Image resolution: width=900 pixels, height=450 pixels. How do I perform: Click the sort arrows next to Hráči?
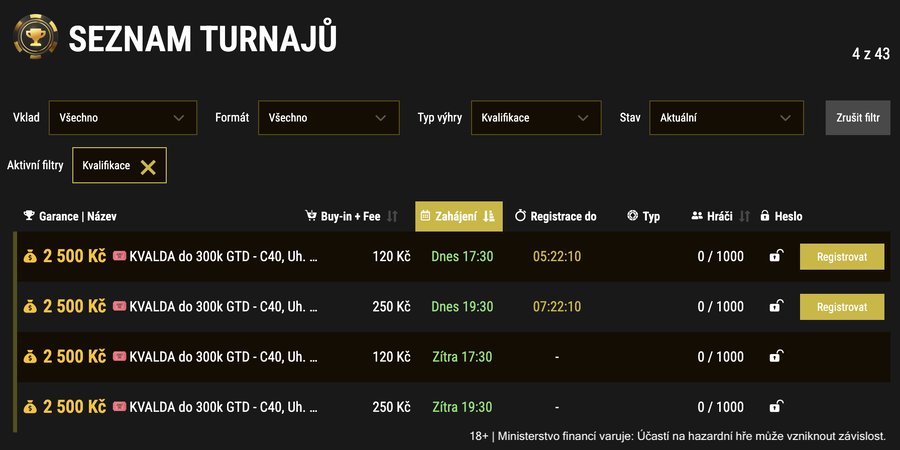pos(744,216)
